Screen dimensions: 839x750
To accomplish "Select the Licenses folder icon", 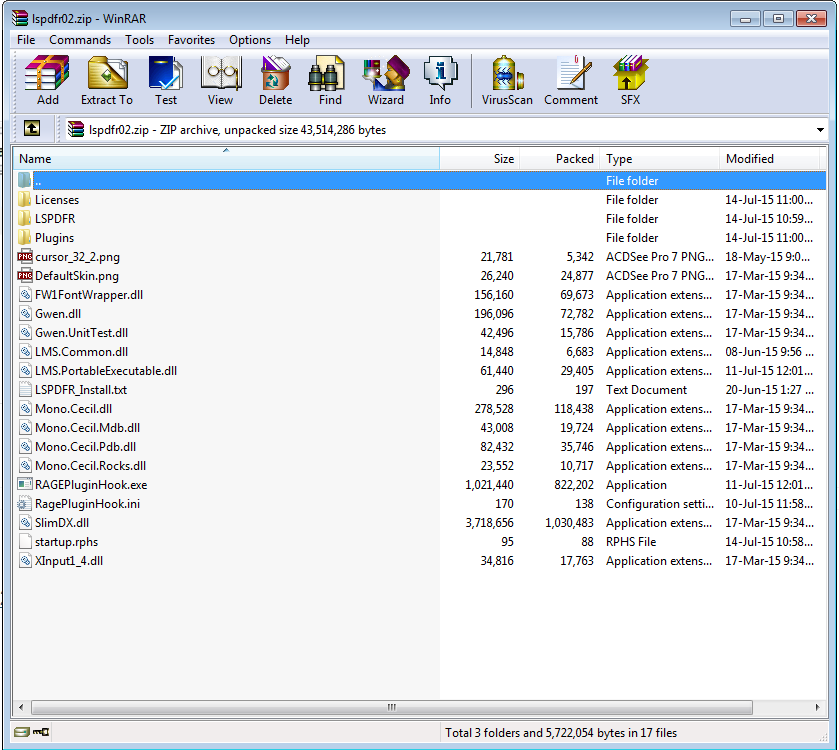I will [24, 200].
